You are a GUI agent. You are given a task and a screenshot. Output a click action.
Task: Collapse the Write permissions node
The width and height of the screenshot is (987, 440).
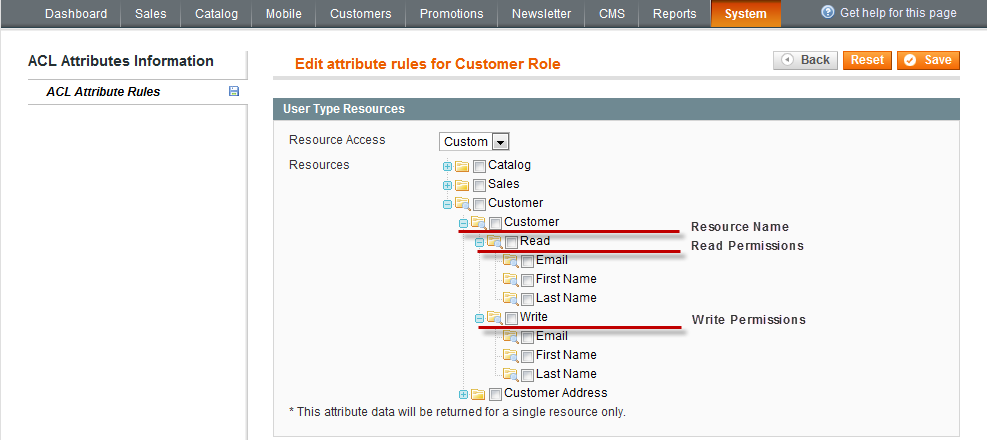click(479, 318)
